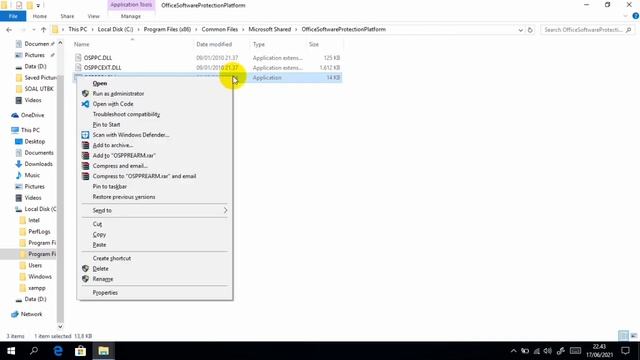The image size is (640, 360).
Task: Choose Paste in the context menu
Action: coord(99,245)
